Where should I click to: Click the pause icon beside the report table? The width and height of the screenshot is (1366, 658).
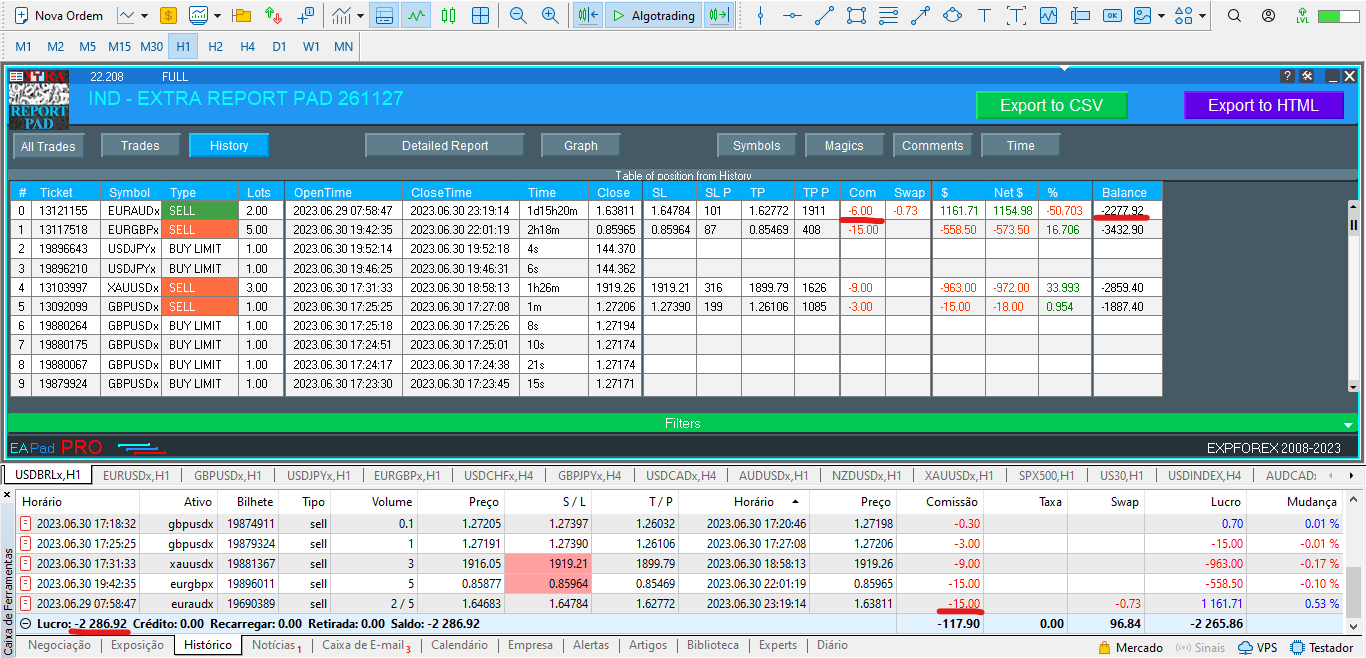click(1355, 225)
